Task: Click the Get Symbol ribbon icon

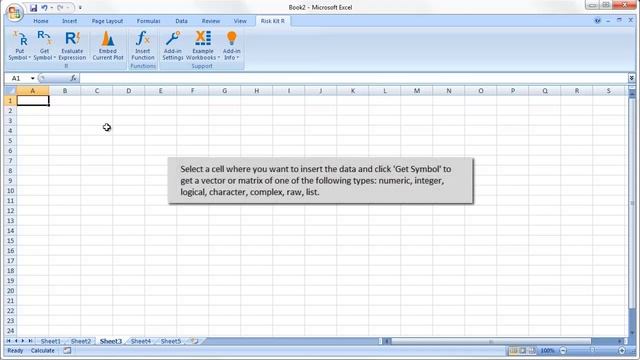Action: click(44, 39)
